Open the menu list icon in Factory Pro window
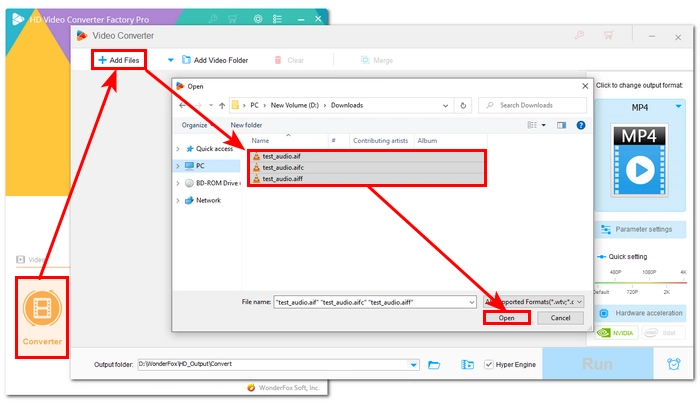The width and height of the screenshot is (700, 405). pyautogui.click(x=277, y=19)
